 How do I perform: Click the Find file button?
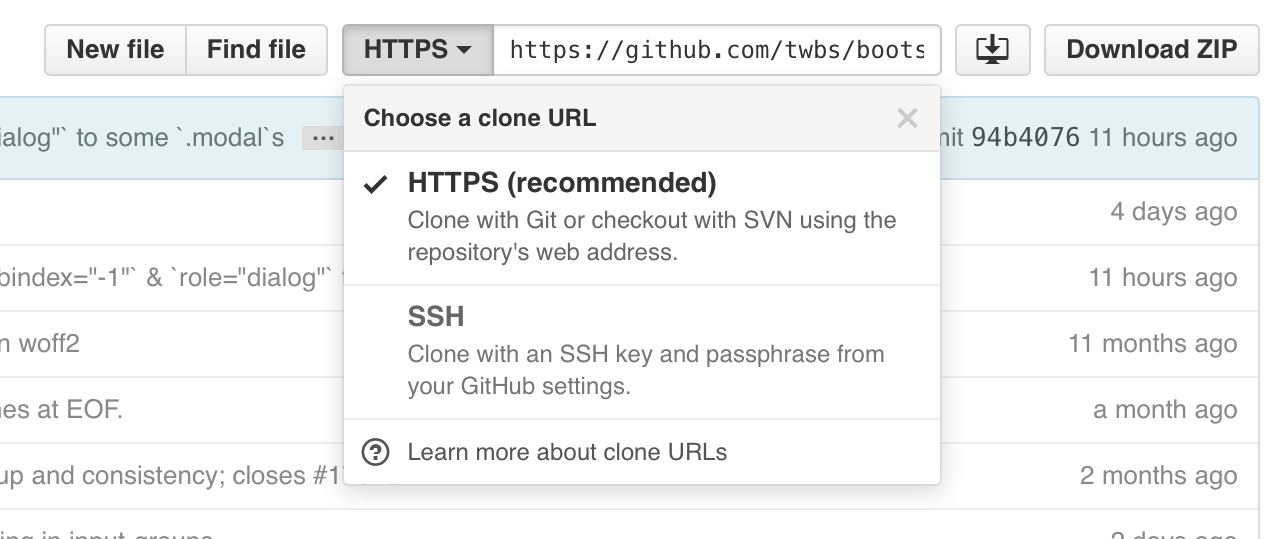click(256, 50)
